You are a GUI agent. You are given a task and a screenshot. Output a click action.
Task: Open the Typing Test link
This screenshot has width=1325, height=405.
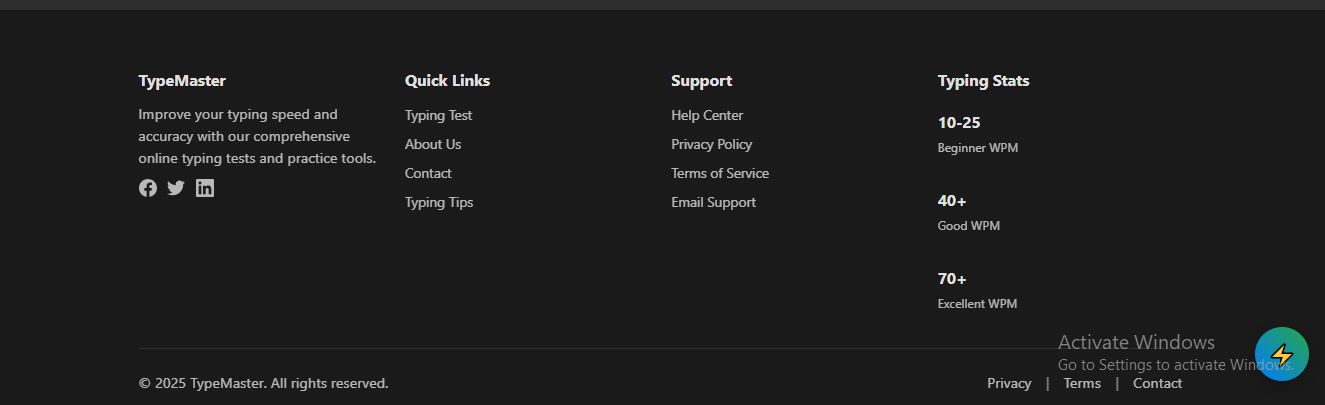tap(438, 115)
